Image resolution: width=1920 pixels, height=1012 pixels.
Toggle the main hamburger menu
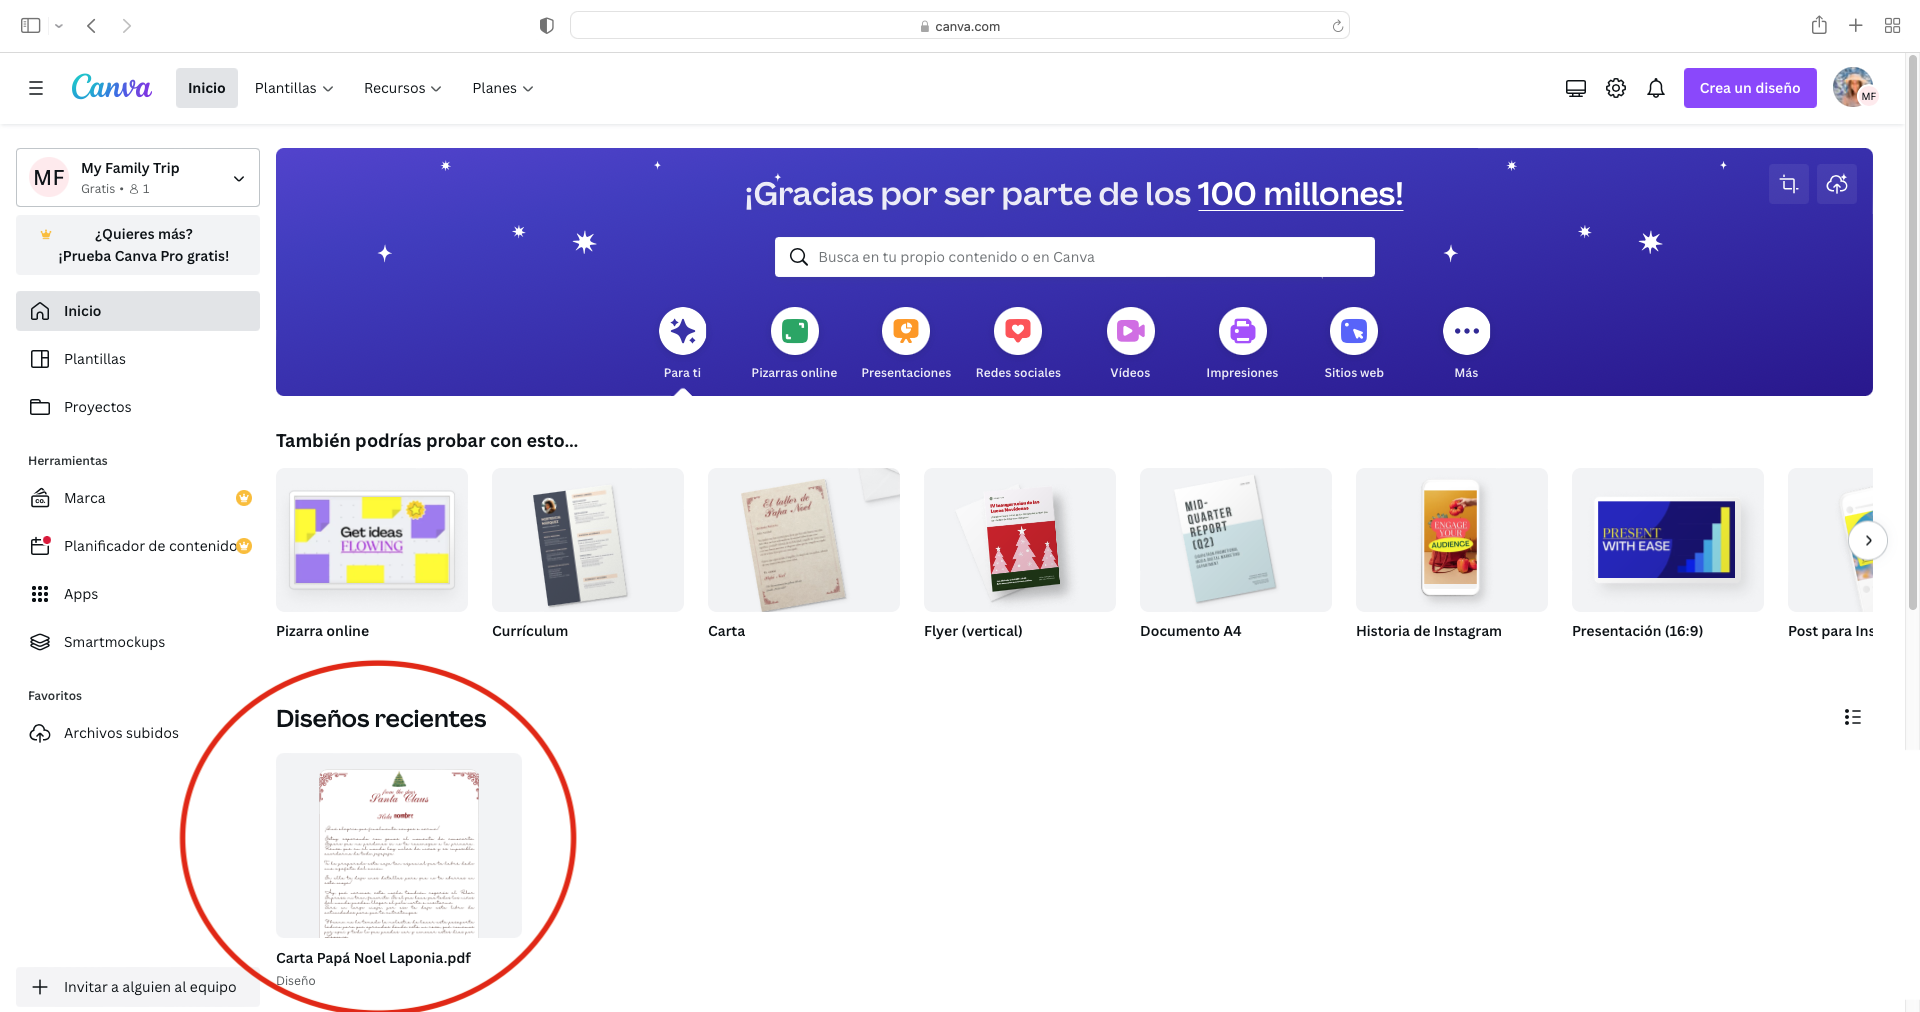coord(36,88)
